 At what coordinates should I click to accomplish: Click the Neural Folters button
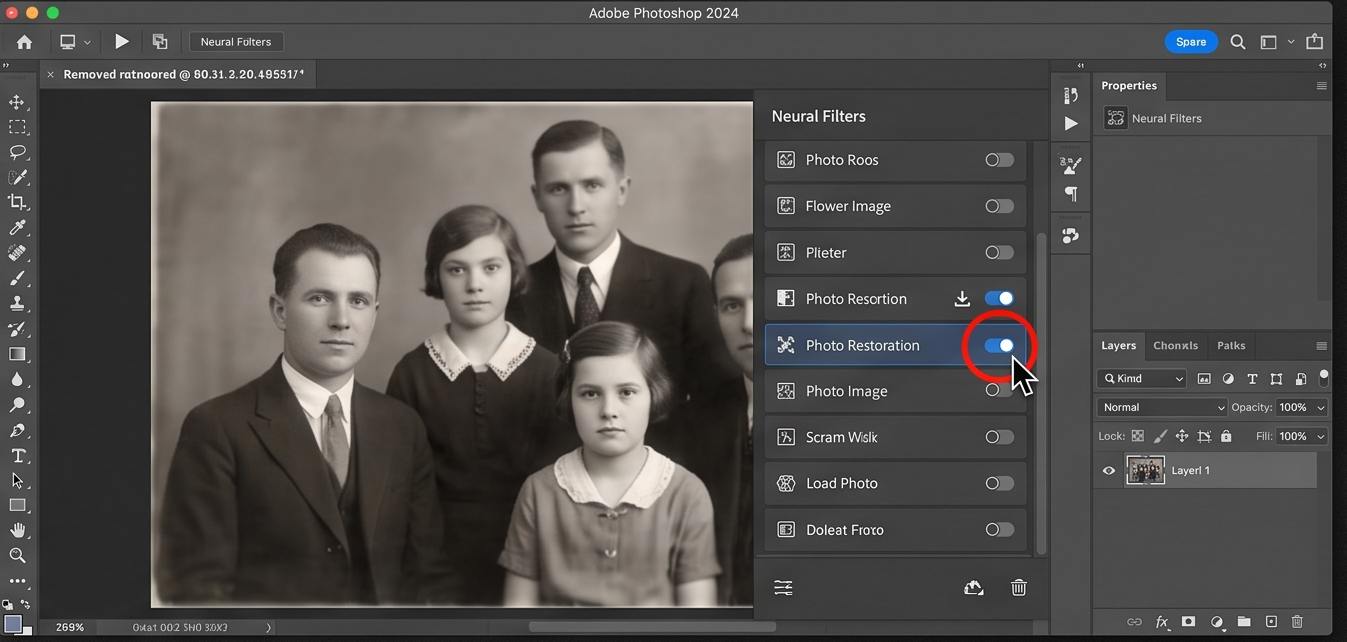coord(236,42)
